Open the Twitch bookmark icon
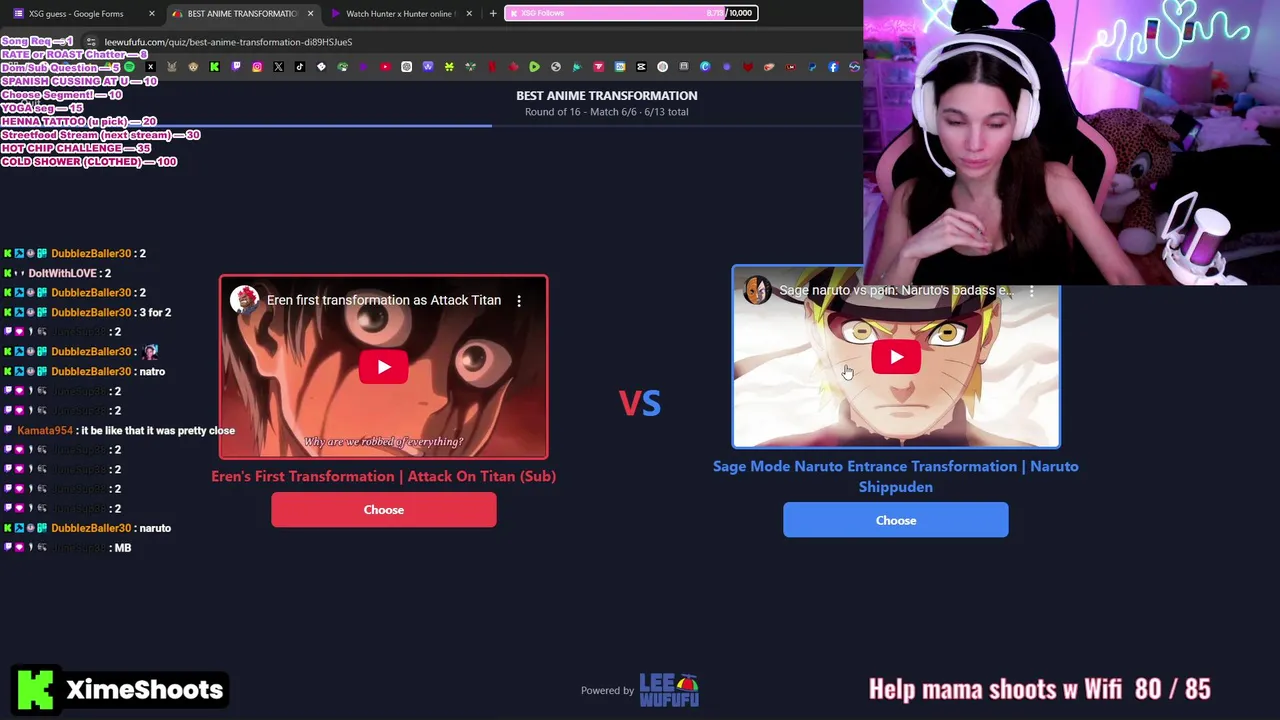Screen dimensions: 1280x720 pos(236,67)
